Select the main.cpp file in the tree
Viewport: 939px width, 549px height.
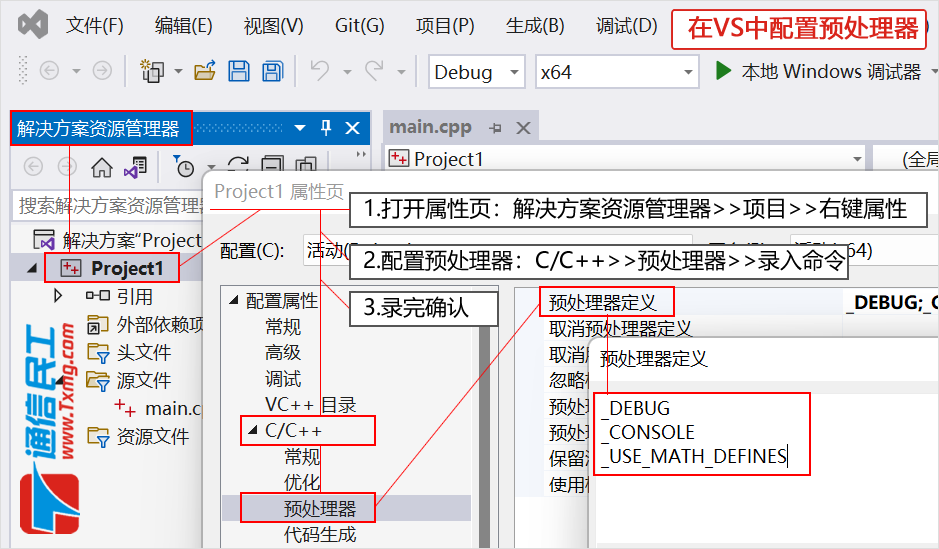coord(159,408)
